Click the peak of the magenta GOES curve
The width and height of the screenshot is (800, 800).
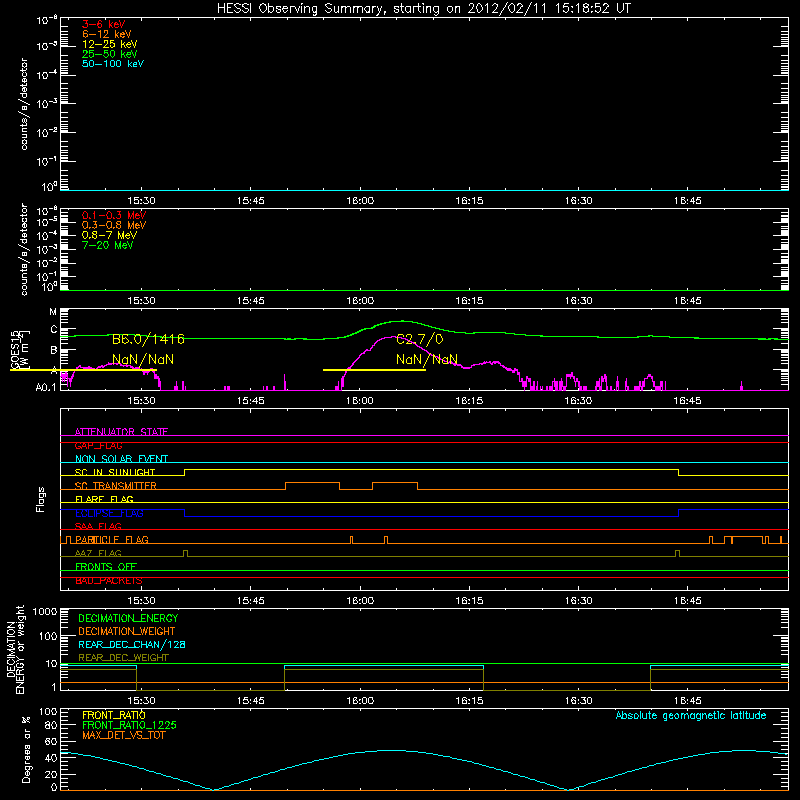(395, 336)
